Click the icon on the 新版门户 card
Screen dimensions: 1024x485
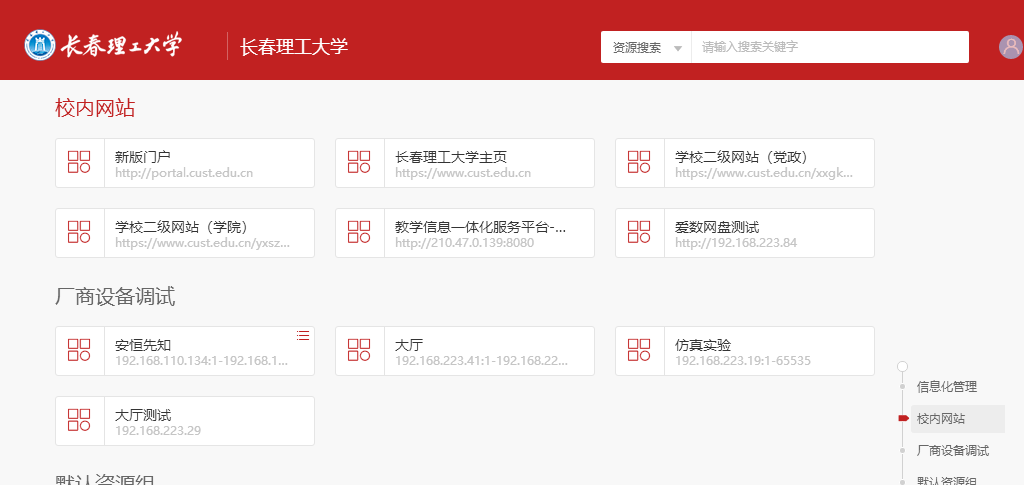[x=80, y=163]
